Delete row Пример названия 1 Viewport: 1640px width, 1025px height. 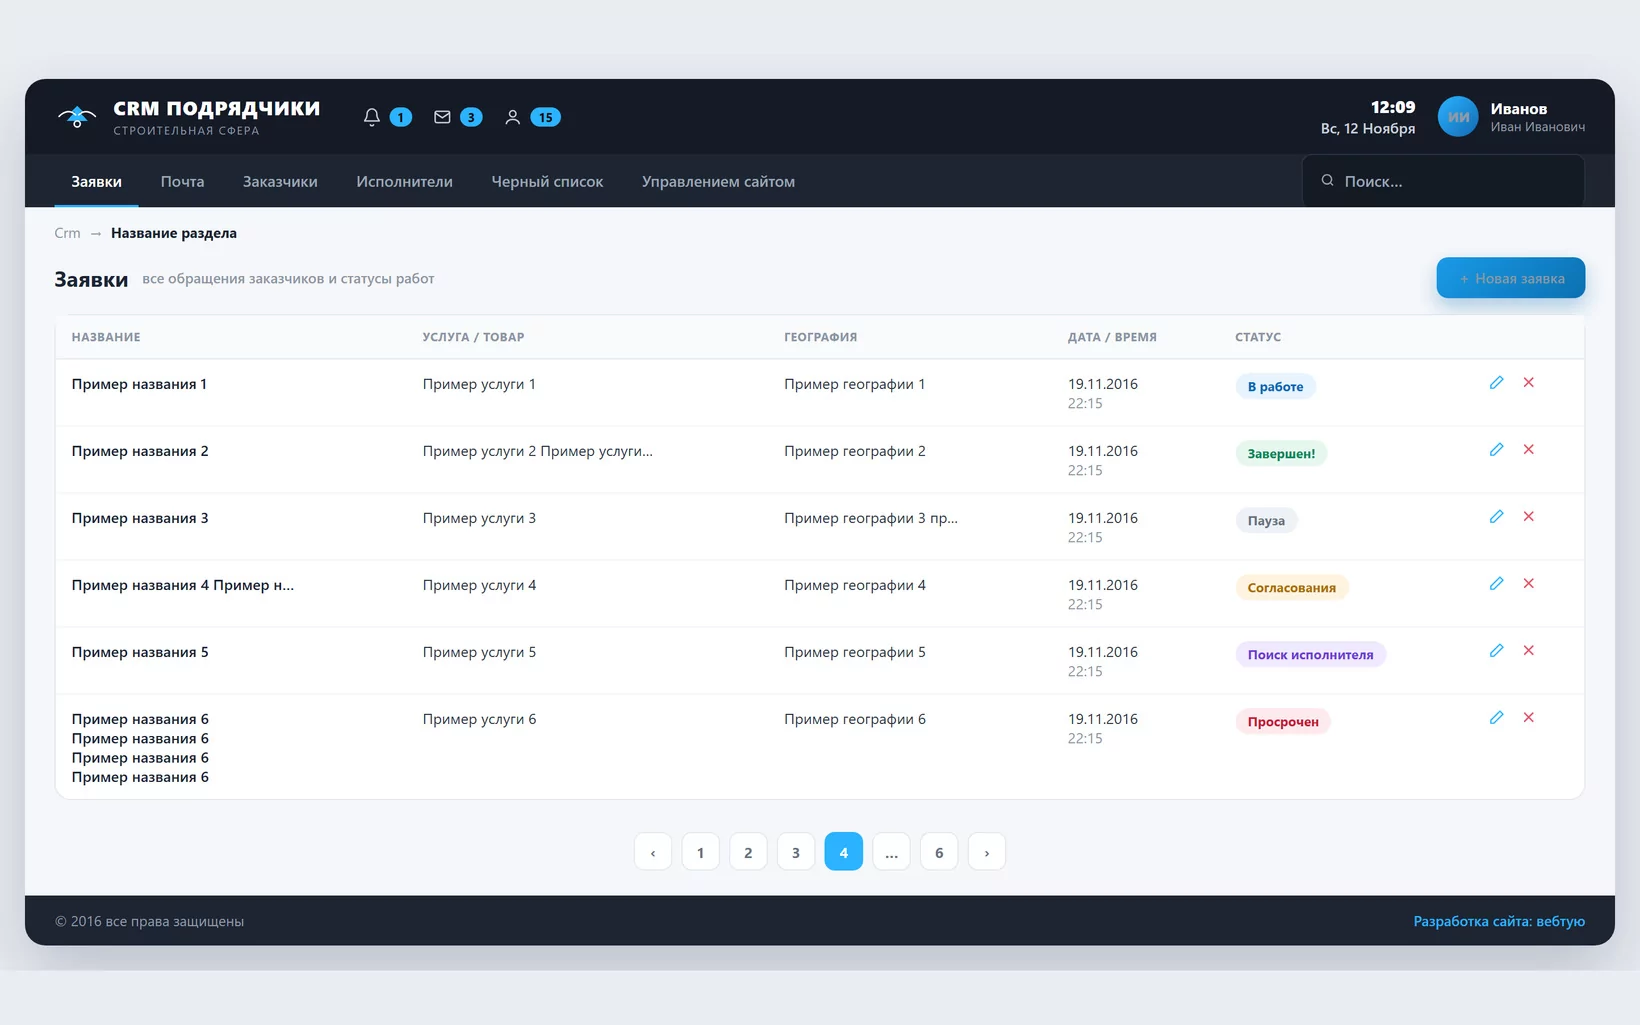(x=1528, y=382)
